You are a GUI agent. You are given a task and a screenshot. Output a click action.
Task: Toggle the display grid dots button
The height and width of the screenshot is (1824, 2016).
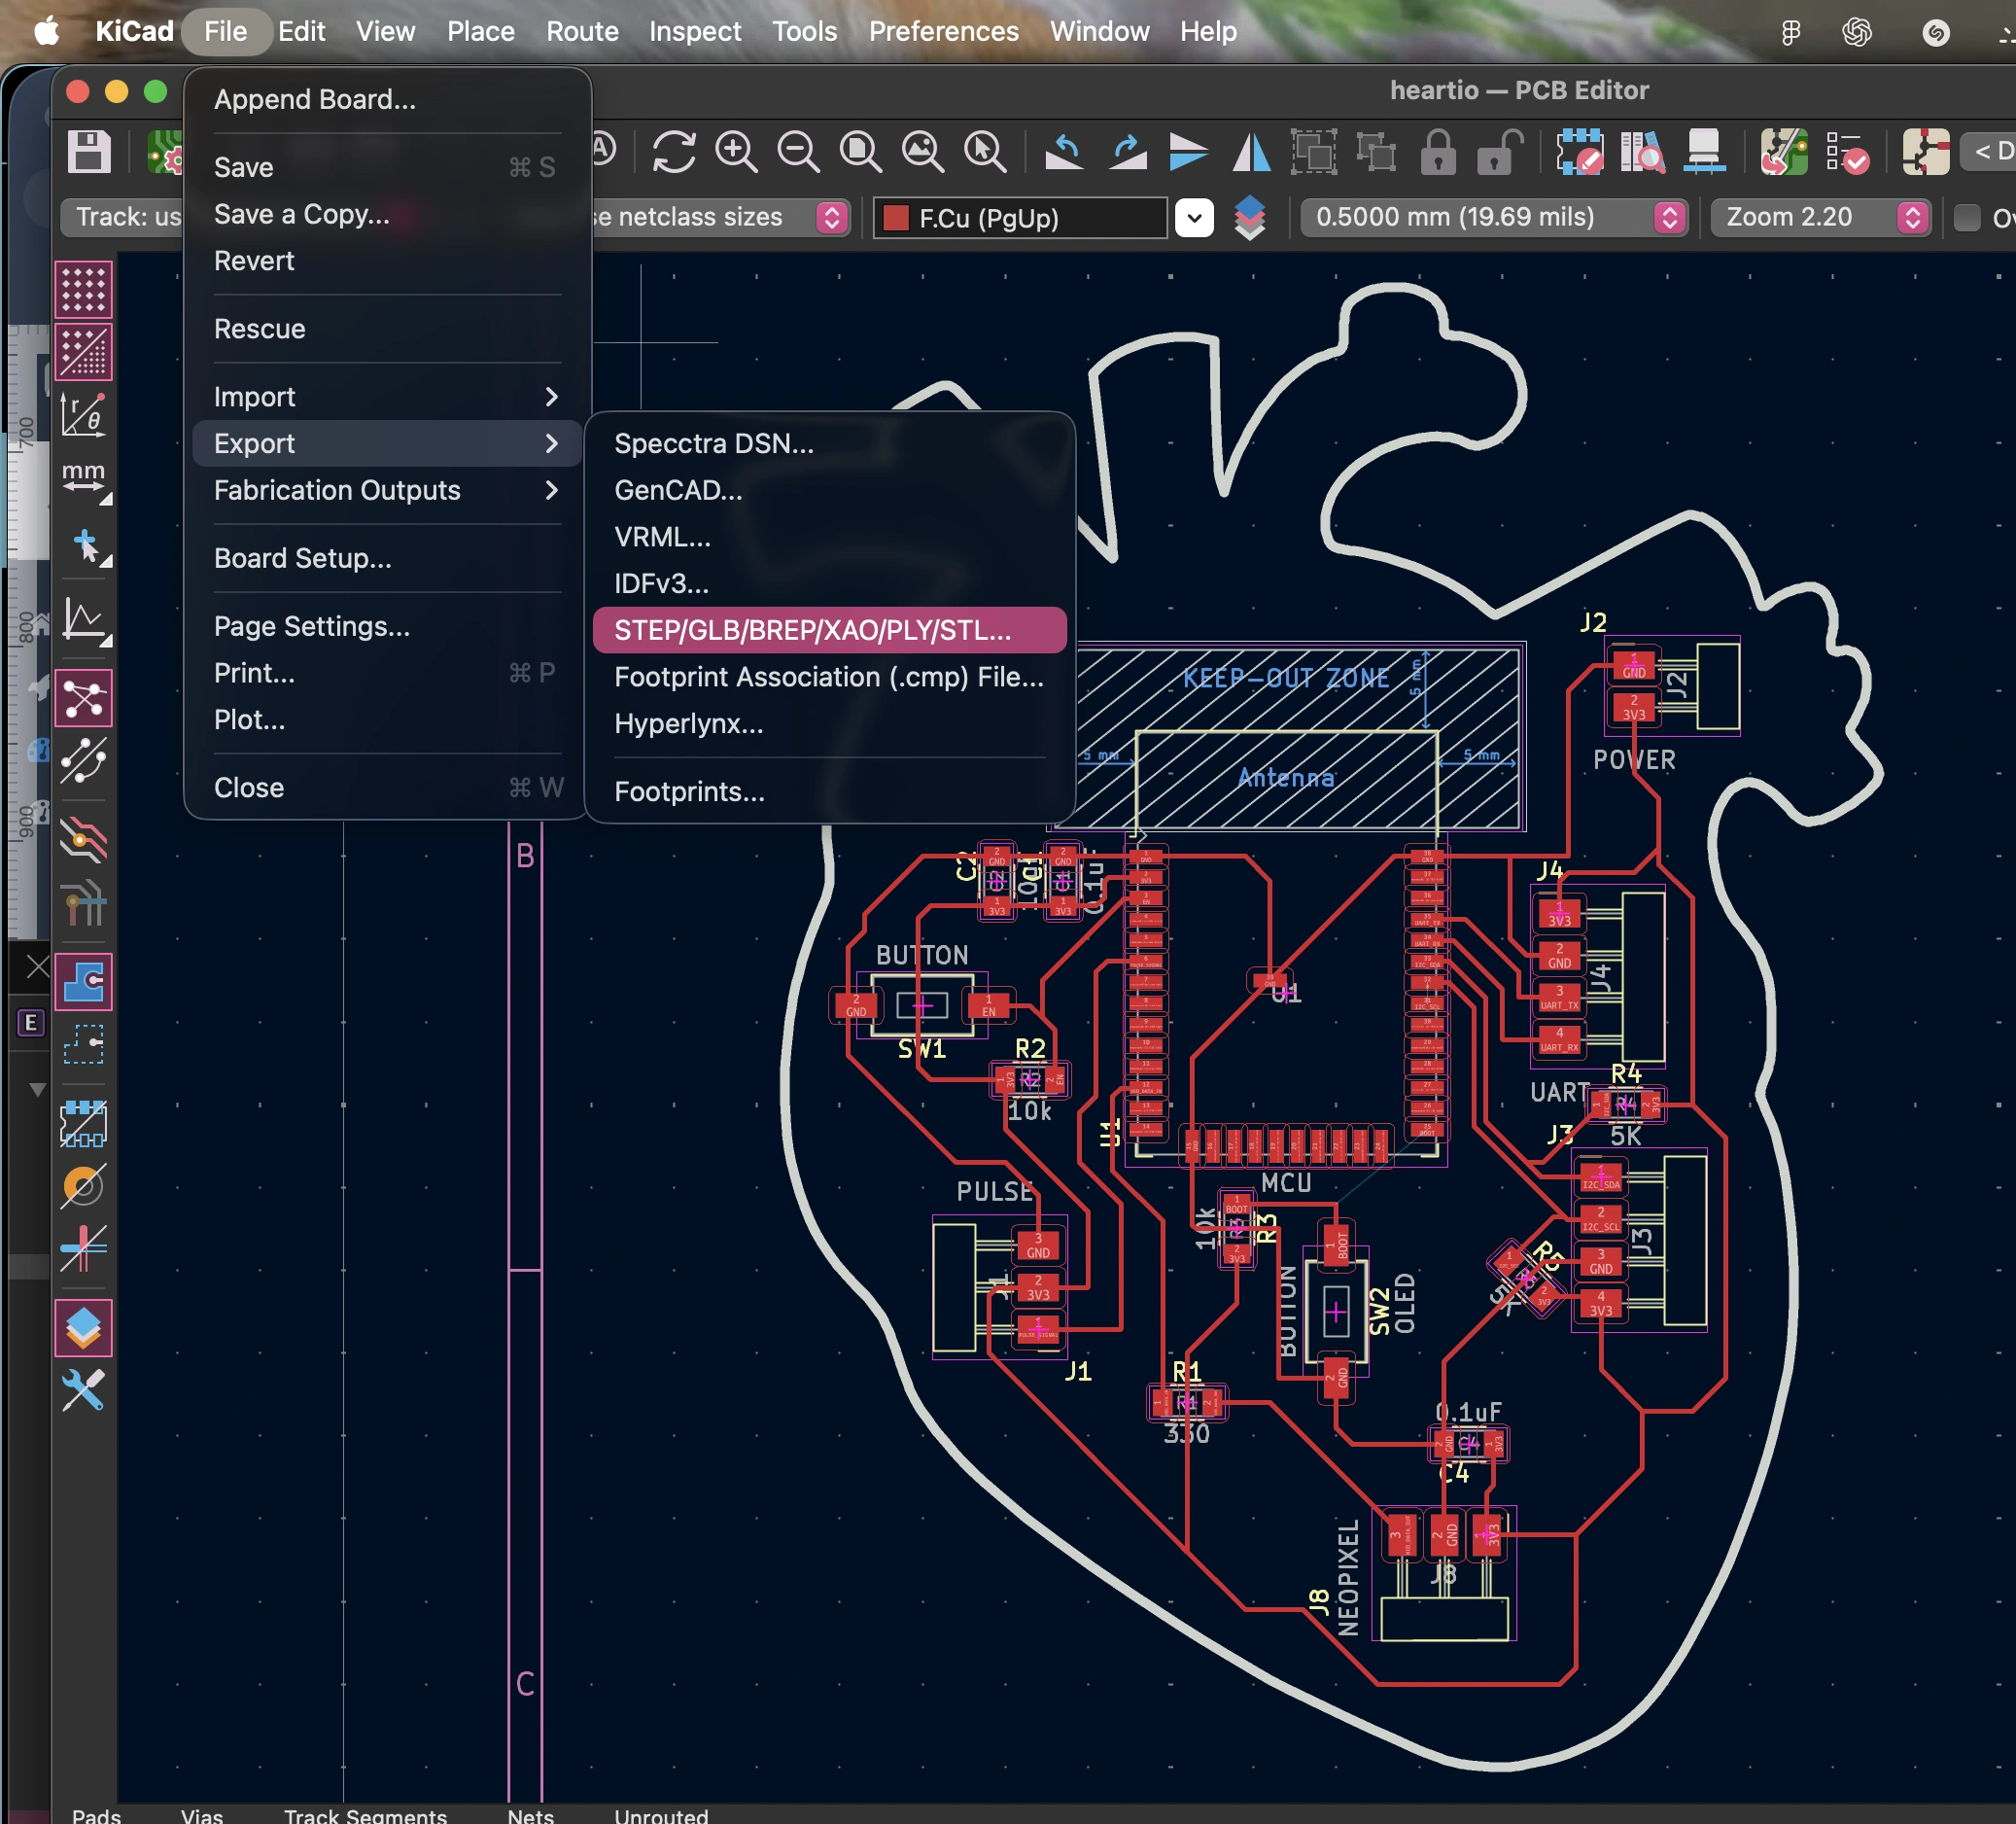(84, 289)
